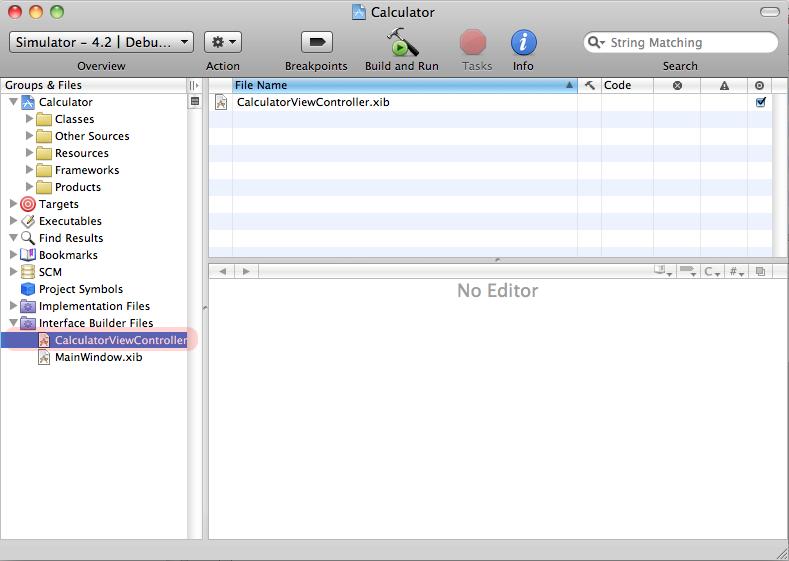Click the Build and Run hammer icon
Viewport: 789px width, 561px height.
pos(402,42)
